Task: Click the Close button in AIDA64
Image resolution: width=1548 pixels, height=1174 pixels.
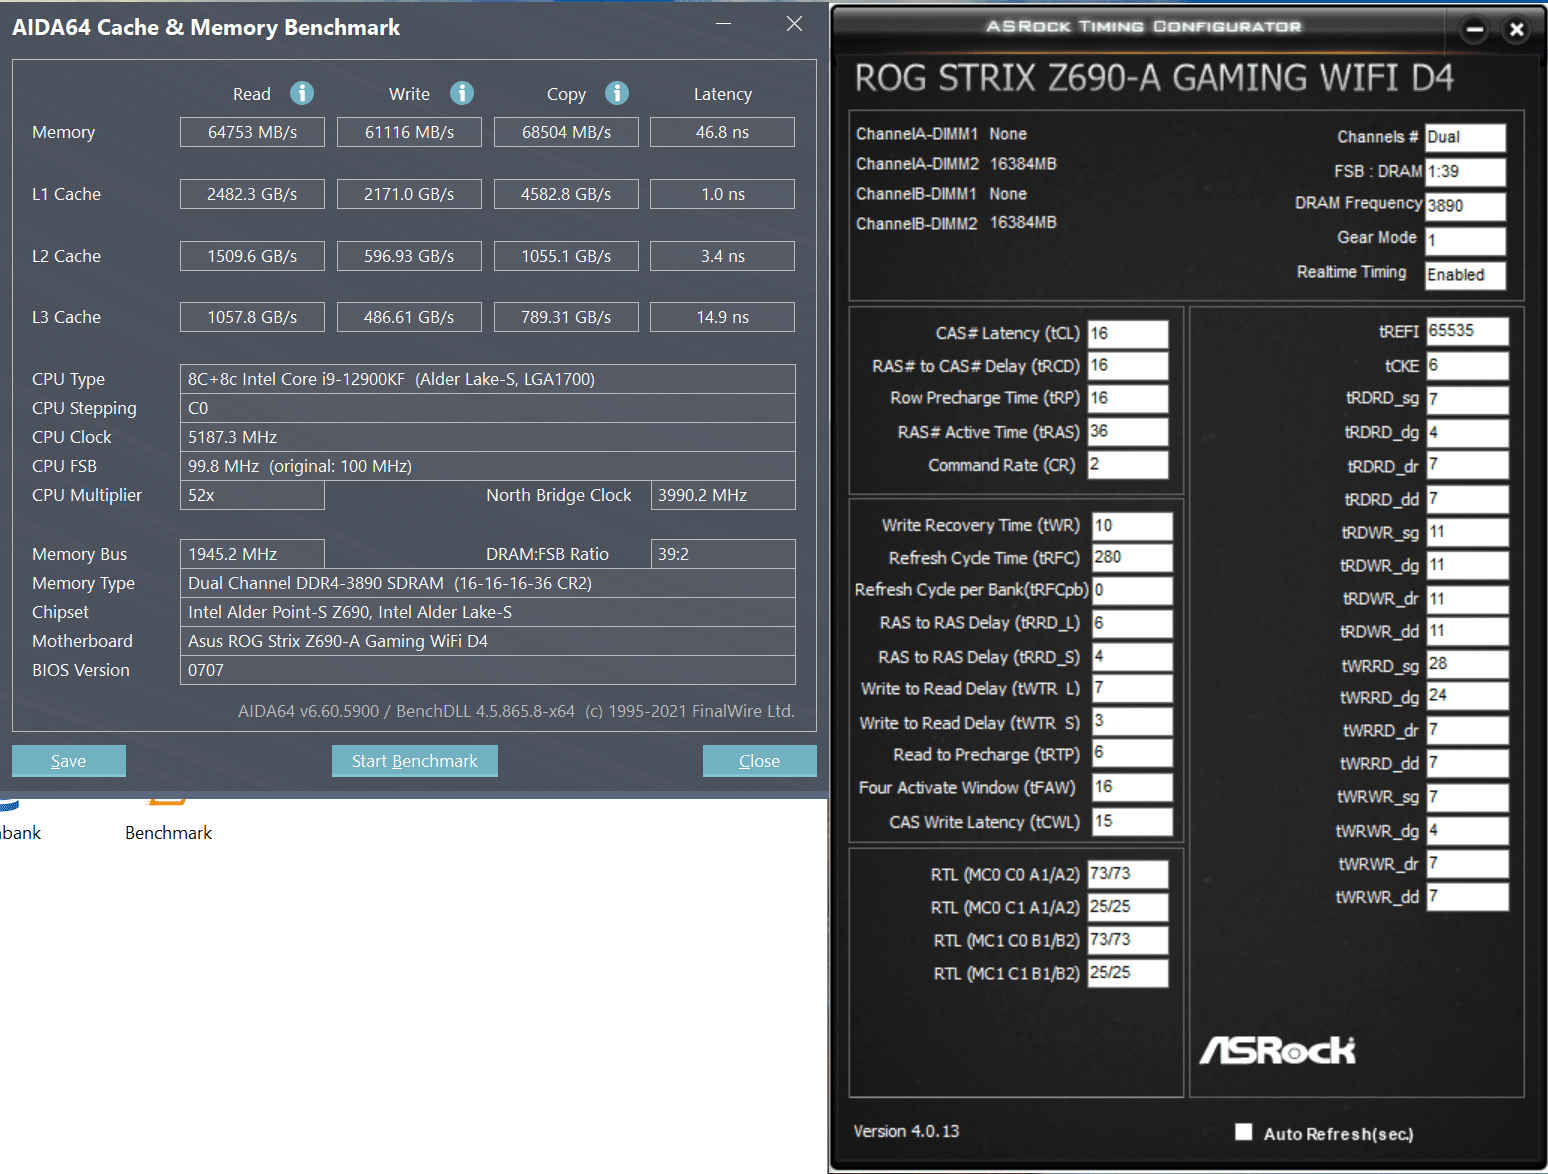Action: (760, 761)
